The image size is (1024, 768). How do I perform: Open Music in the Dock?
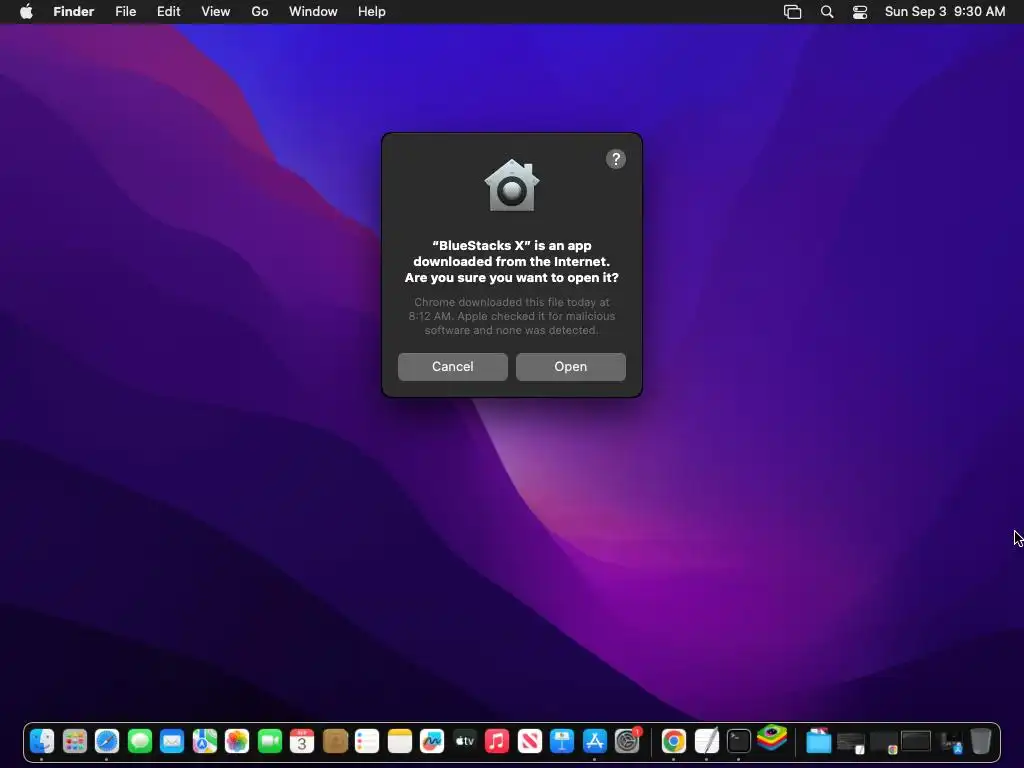coord(497,741)
